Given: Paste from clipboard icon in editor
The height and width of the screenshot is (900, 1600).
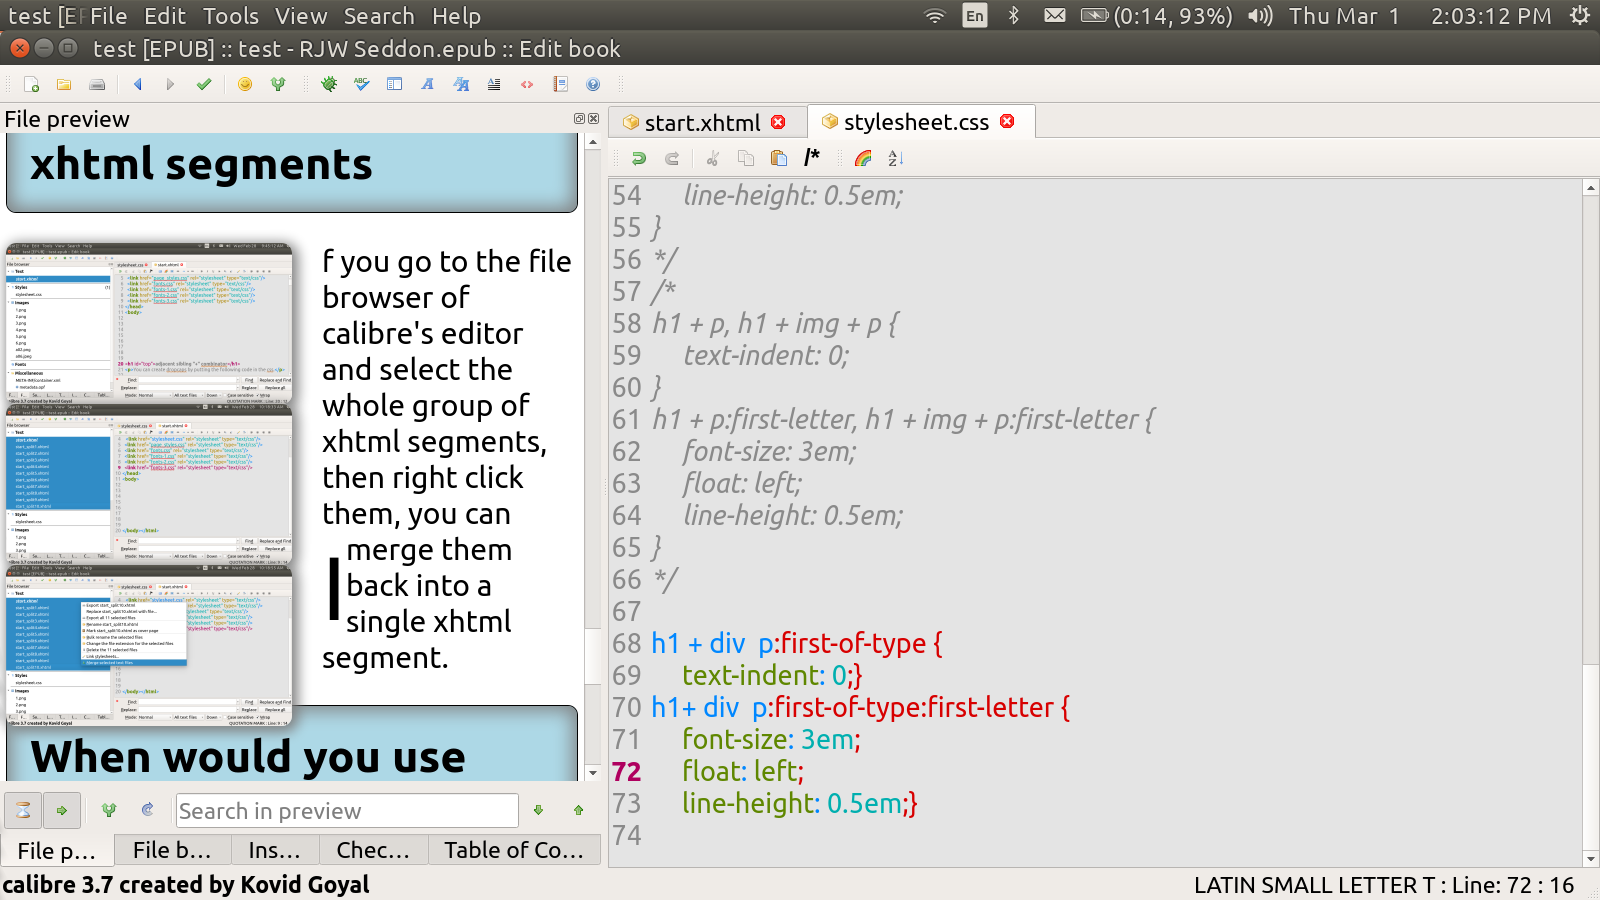Looking at the screenshot, I should 779,158.
